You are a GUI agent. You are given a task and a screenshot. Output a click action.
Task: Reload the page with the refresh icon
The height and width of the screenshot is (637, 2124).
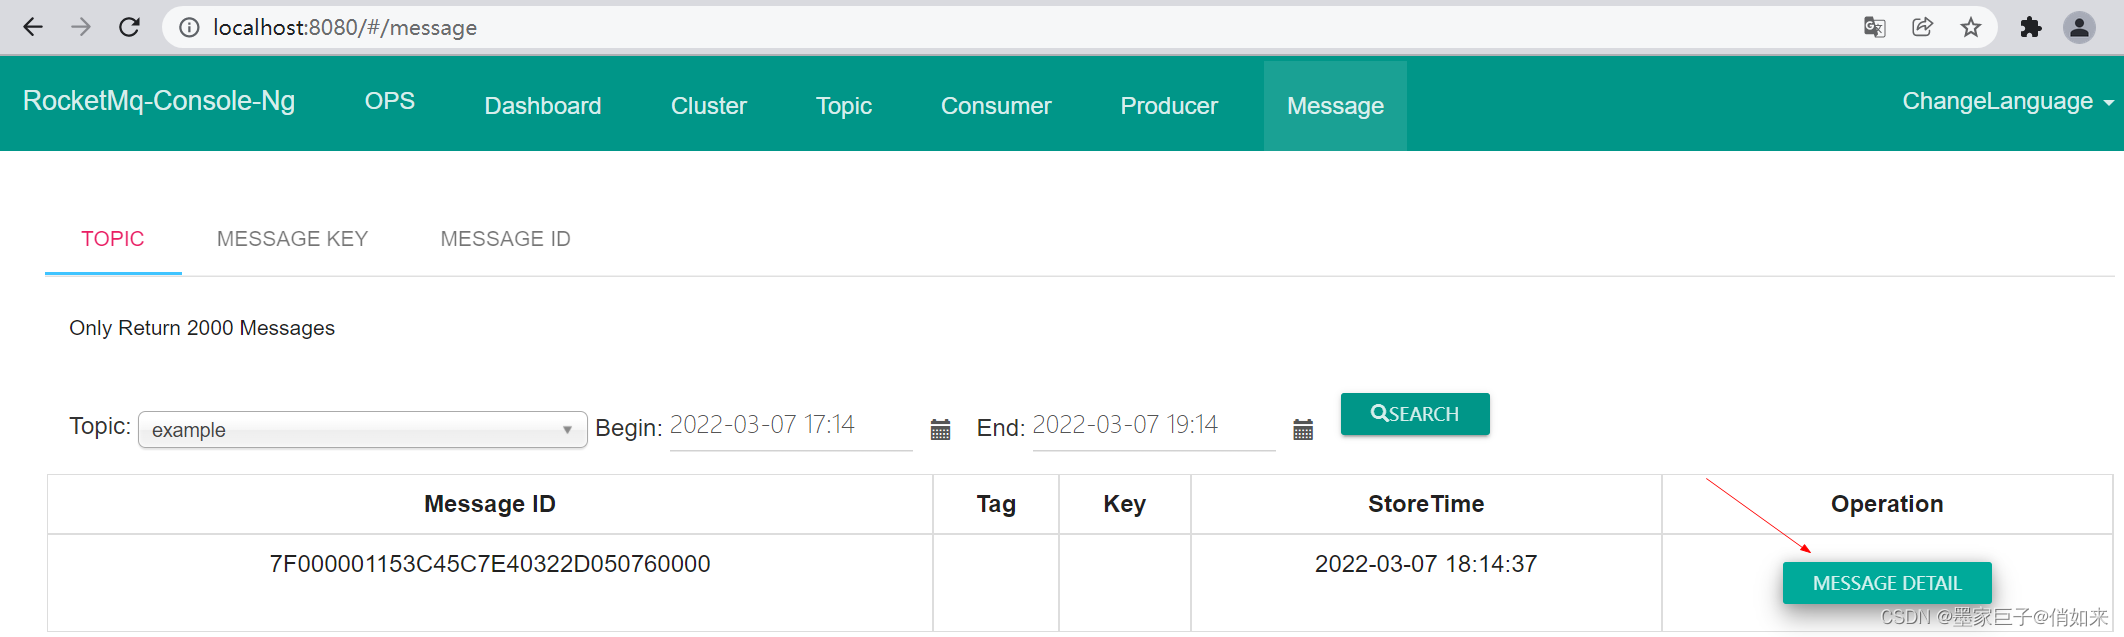click(129, 27)
